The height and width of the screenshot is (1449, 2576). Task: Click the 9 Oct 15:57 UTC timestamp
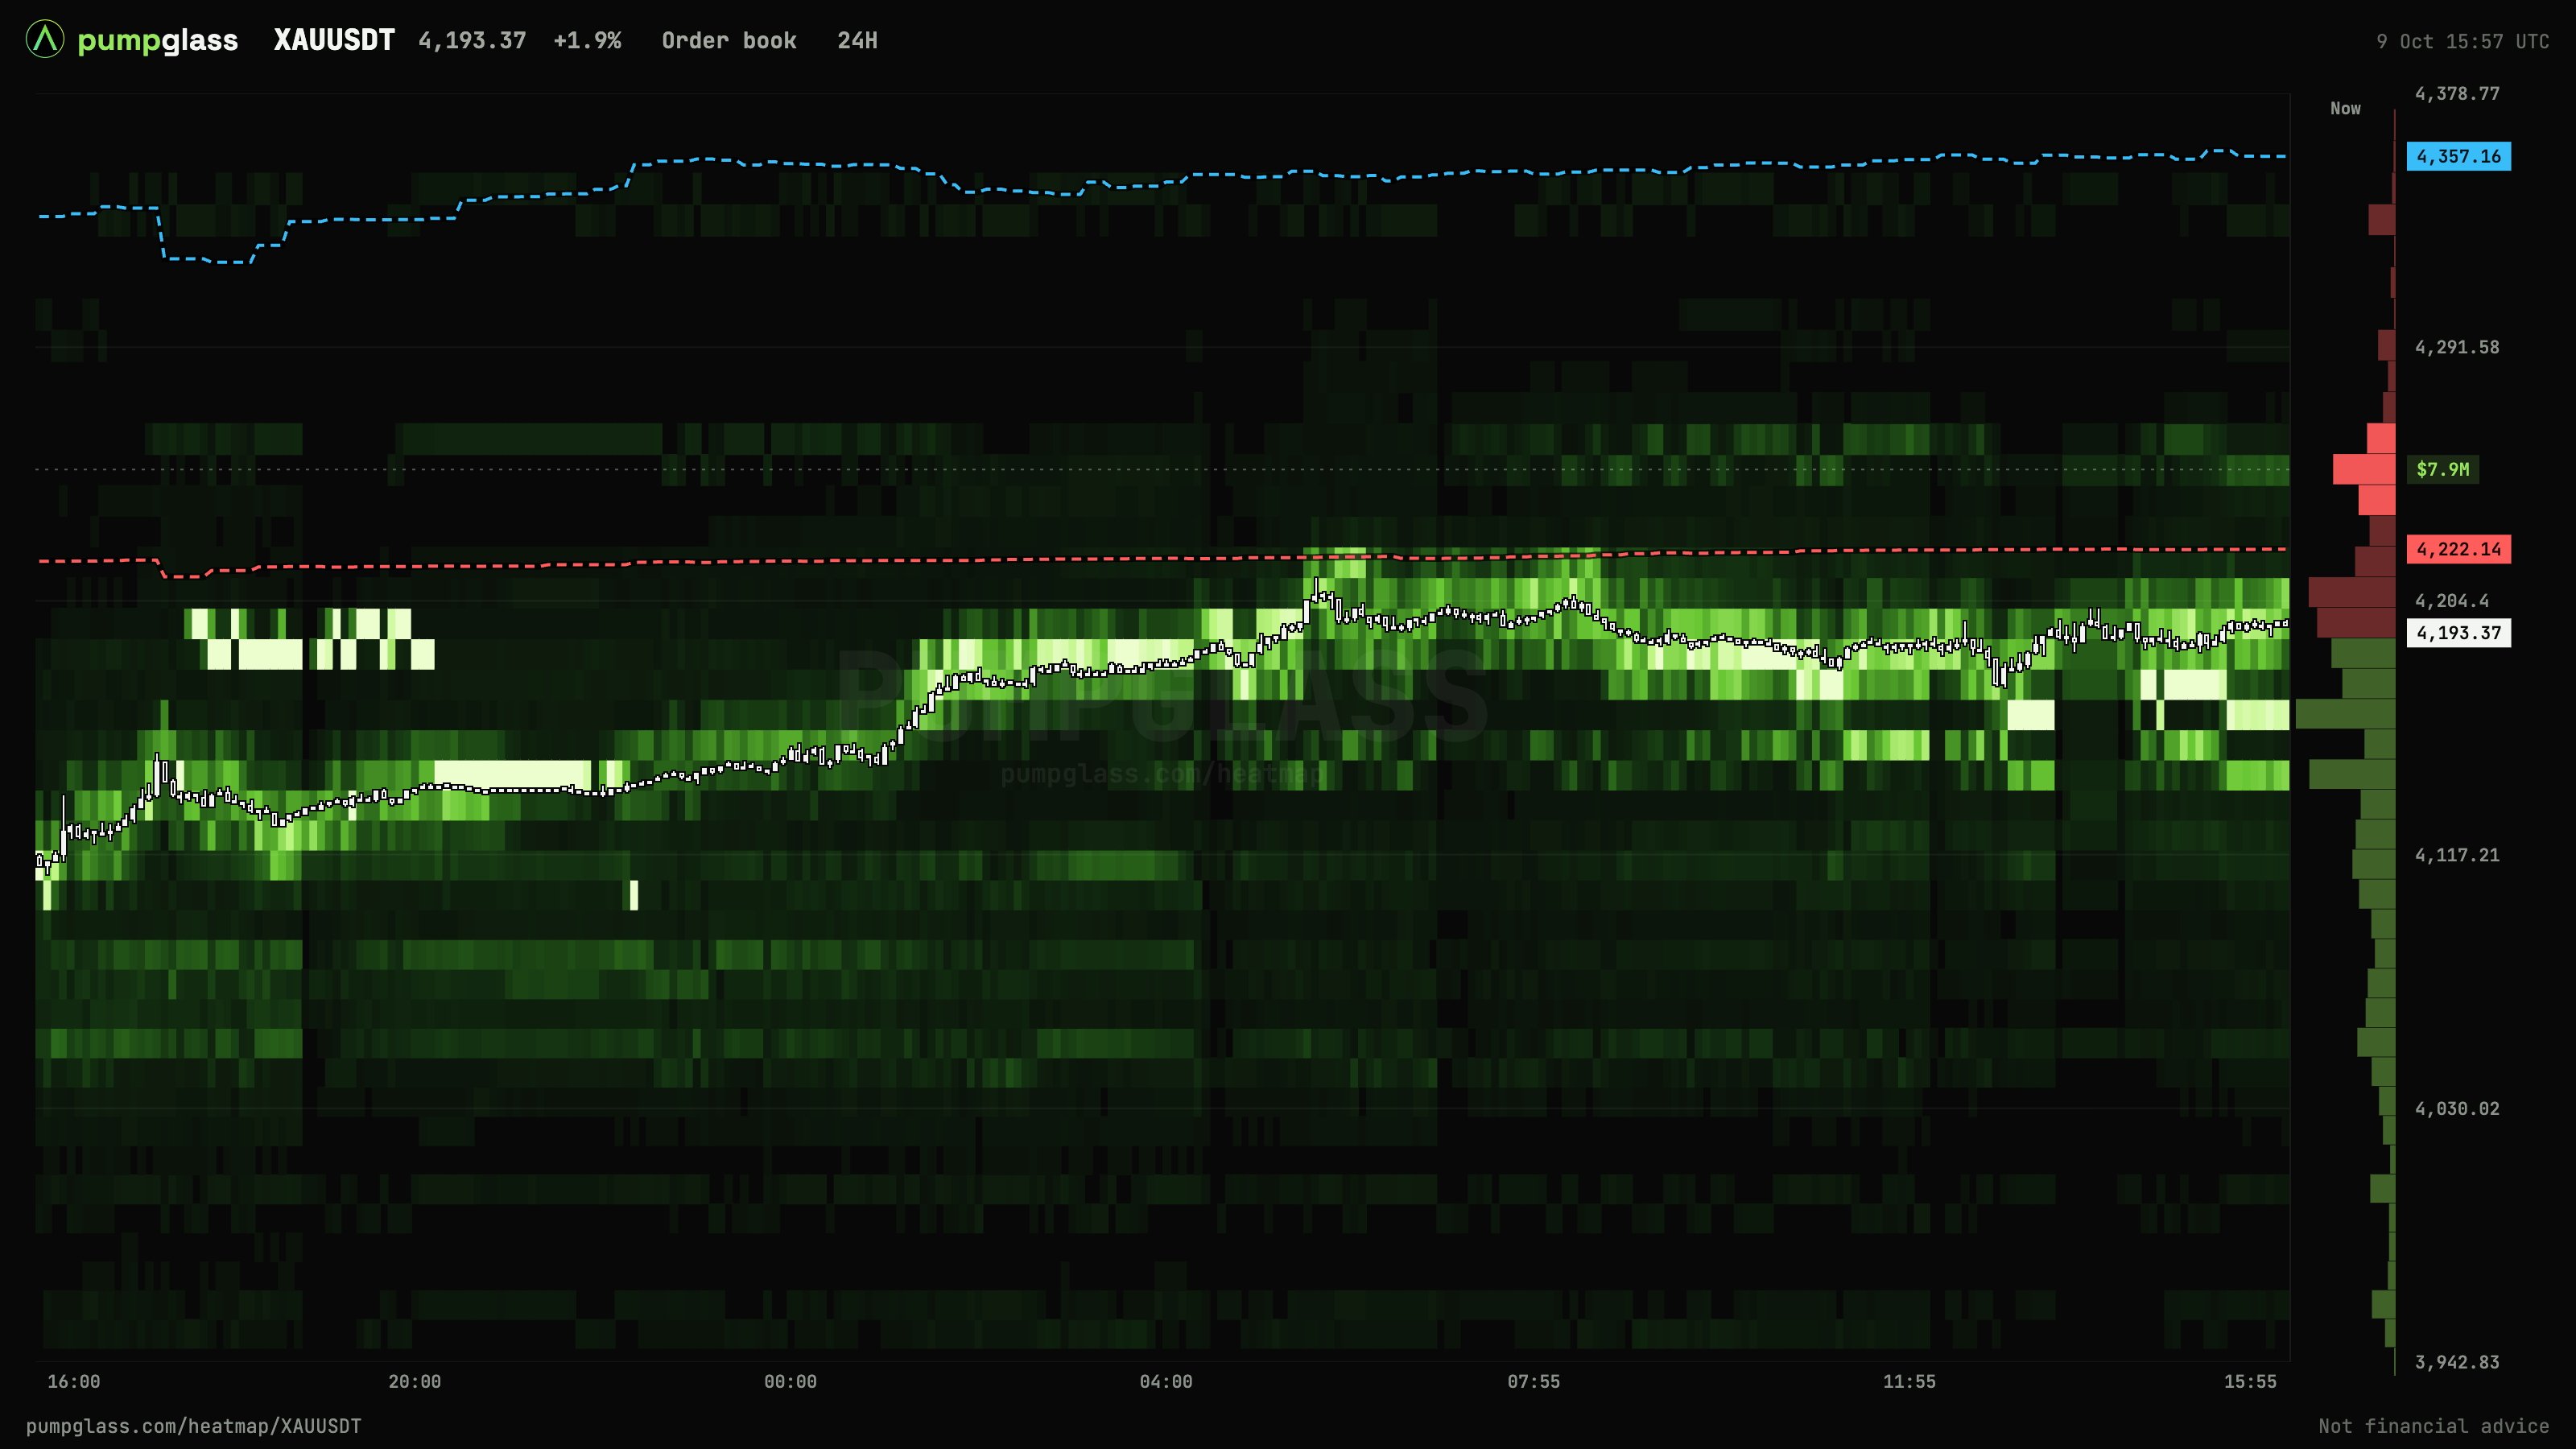point(2462,42)
